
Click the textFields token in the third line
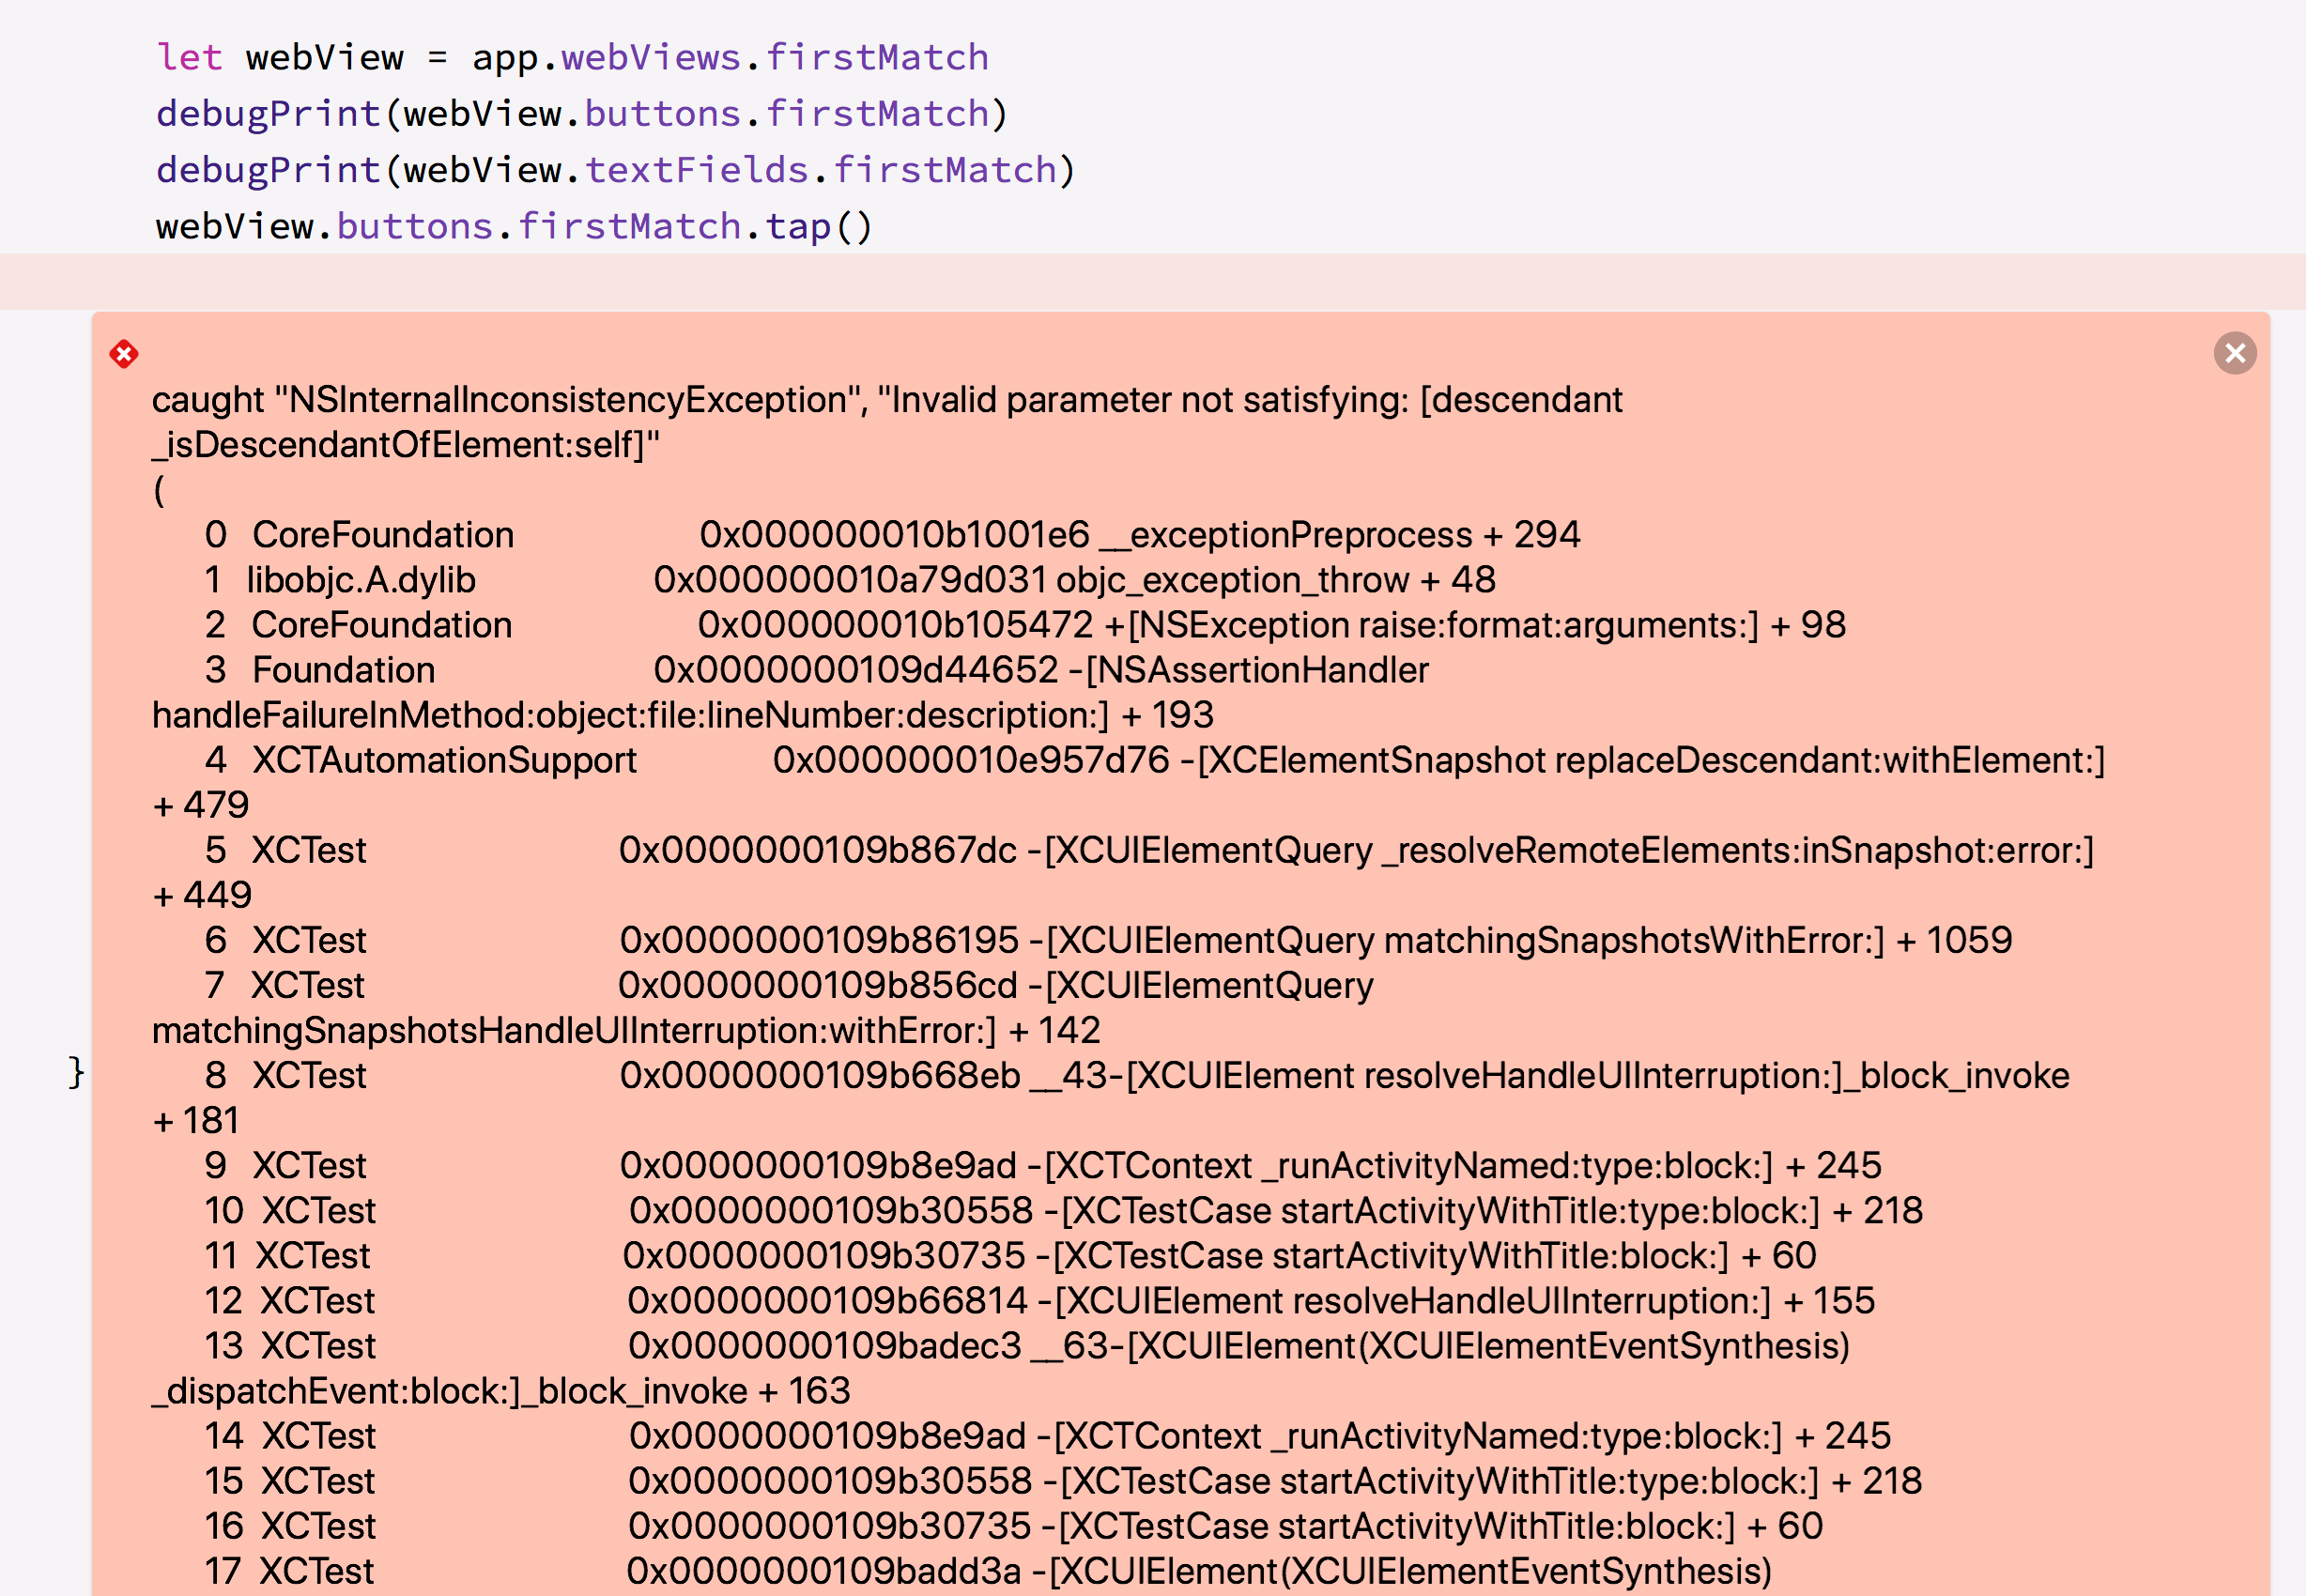click(700, 169)
